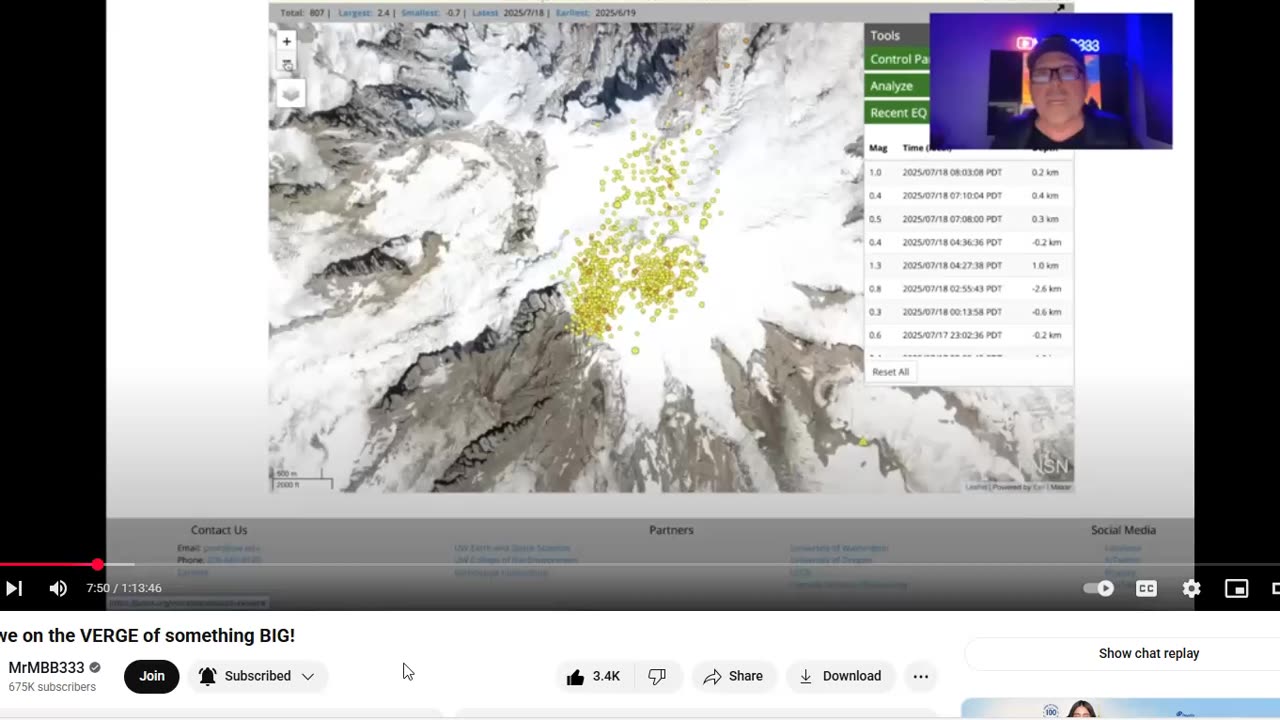The height and width of the screenshot is (720, 1280).
Task: Toggle the autoplay switch in the player
Action: pyautogui.click(x=1099, y=588)
